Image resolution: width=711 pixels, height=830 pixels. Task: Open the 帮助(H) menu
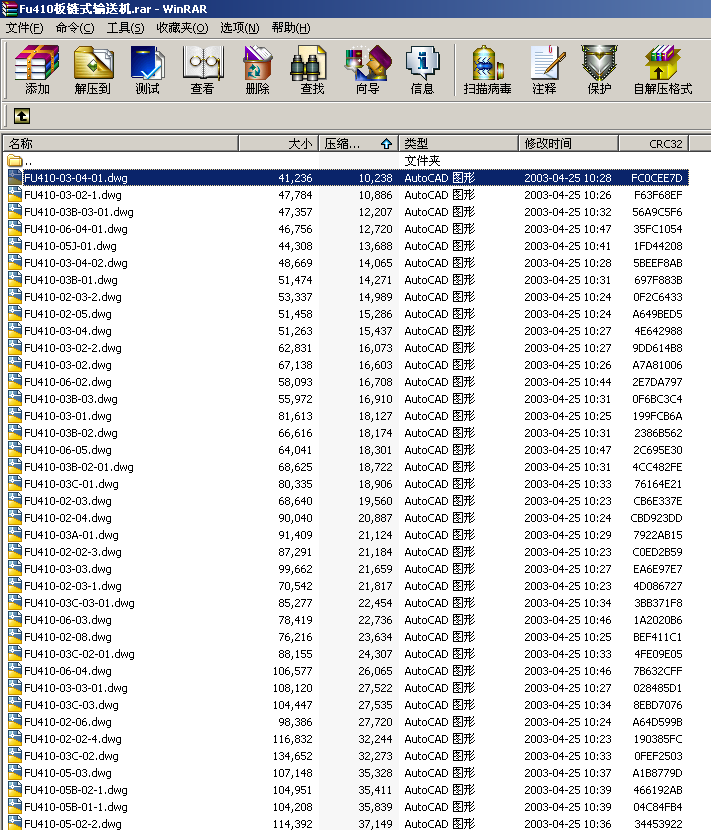(291, 28)
